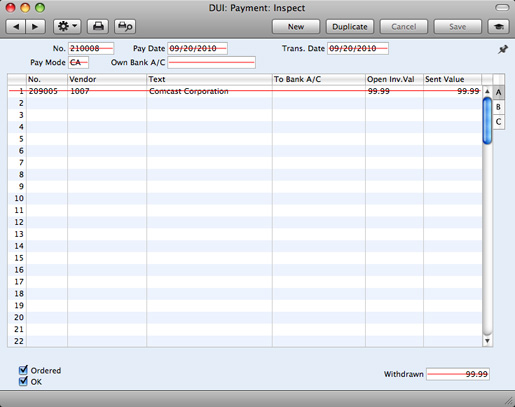
Task: Switch to flip C tab
Action: point(498,122)
